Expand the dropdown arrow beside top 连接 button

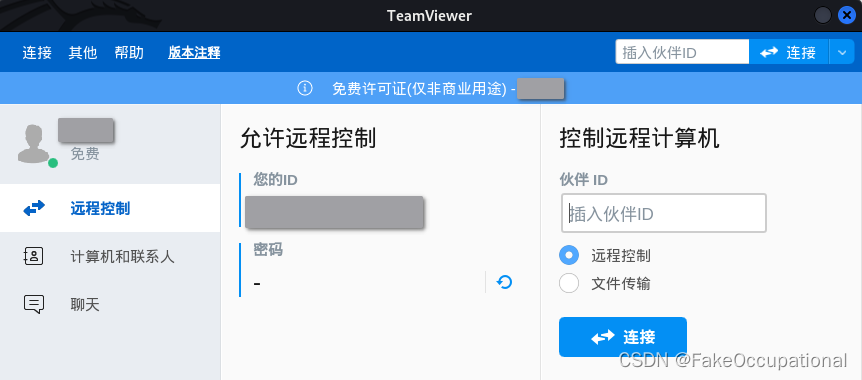842,53
